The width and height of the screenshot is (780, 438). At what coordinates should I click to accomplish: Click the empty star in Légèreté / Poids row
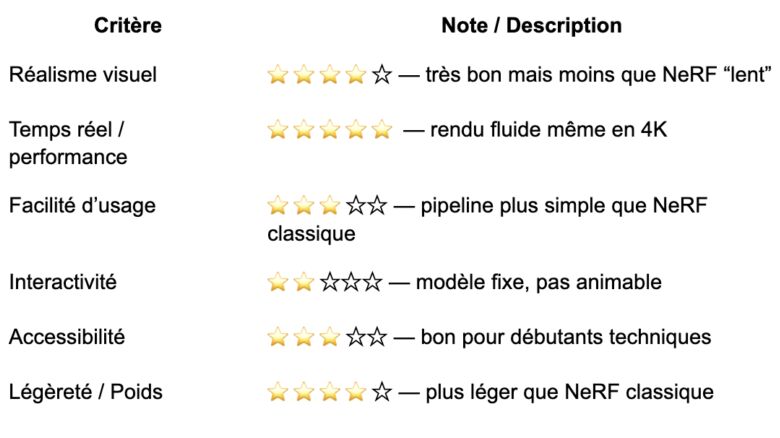coord(381,392)
